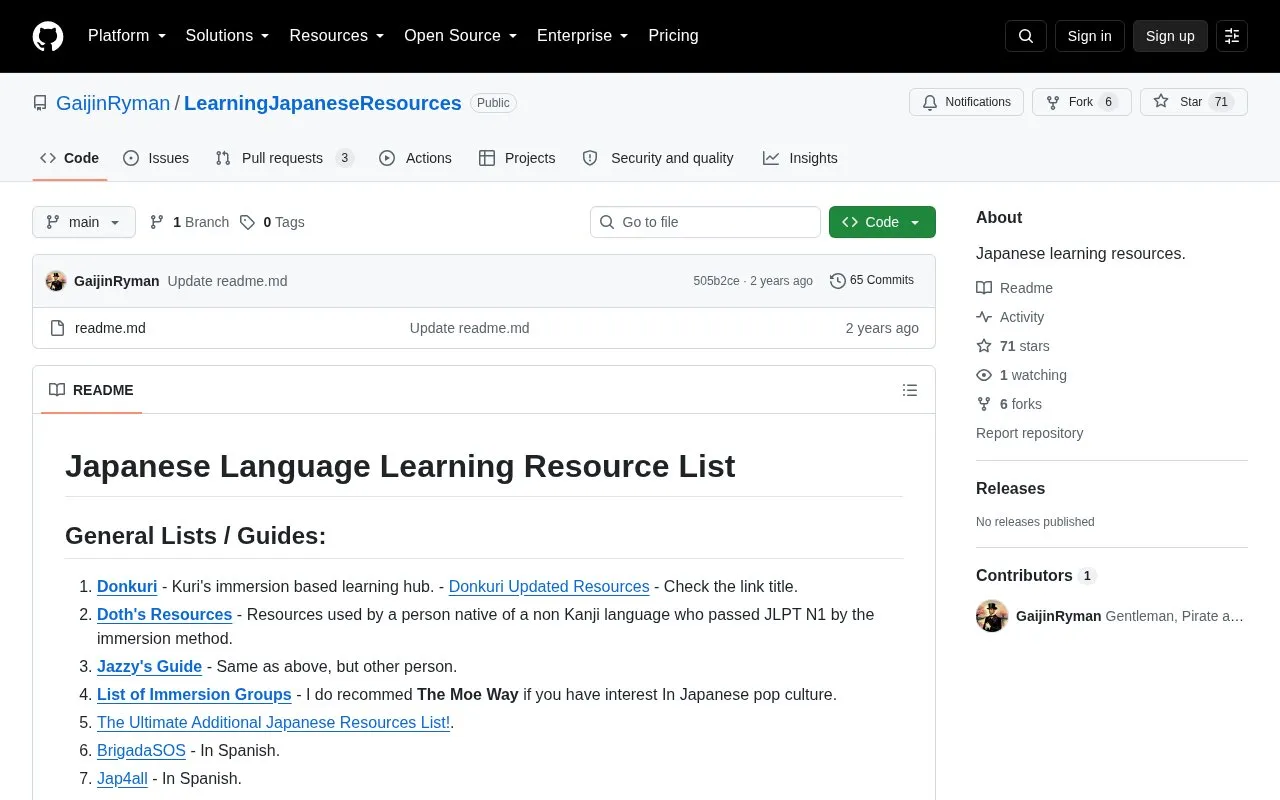Open the List of Immersion Groups link
Viewport: 1280px width, 800px height.
click(x=194, y=695)
